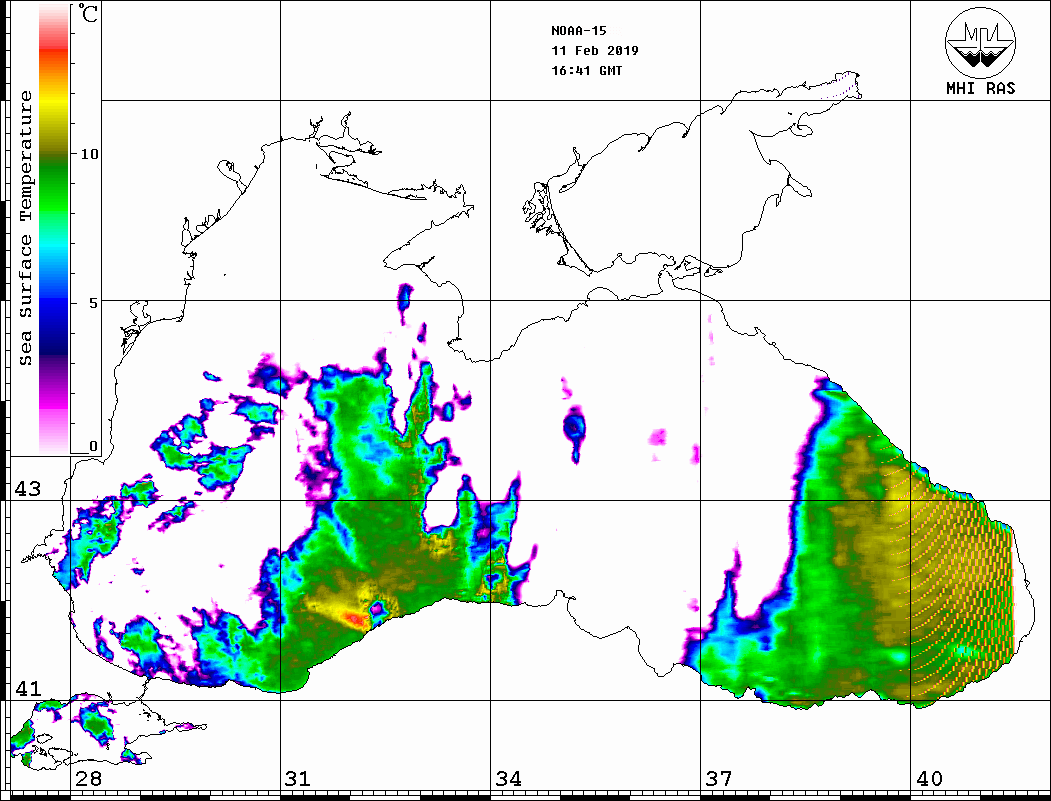This screenshot has width=1051, height=801.
Task: Select the 'NOAA-15' satellite label
Action: click(578, 31)
